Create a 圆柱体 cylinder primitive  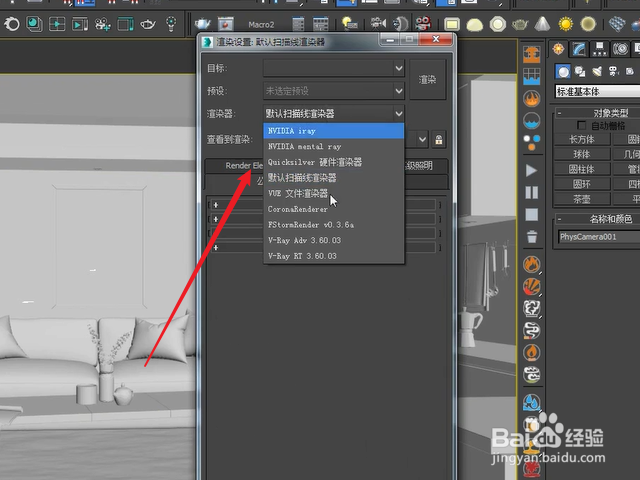[x=582, y=169]
